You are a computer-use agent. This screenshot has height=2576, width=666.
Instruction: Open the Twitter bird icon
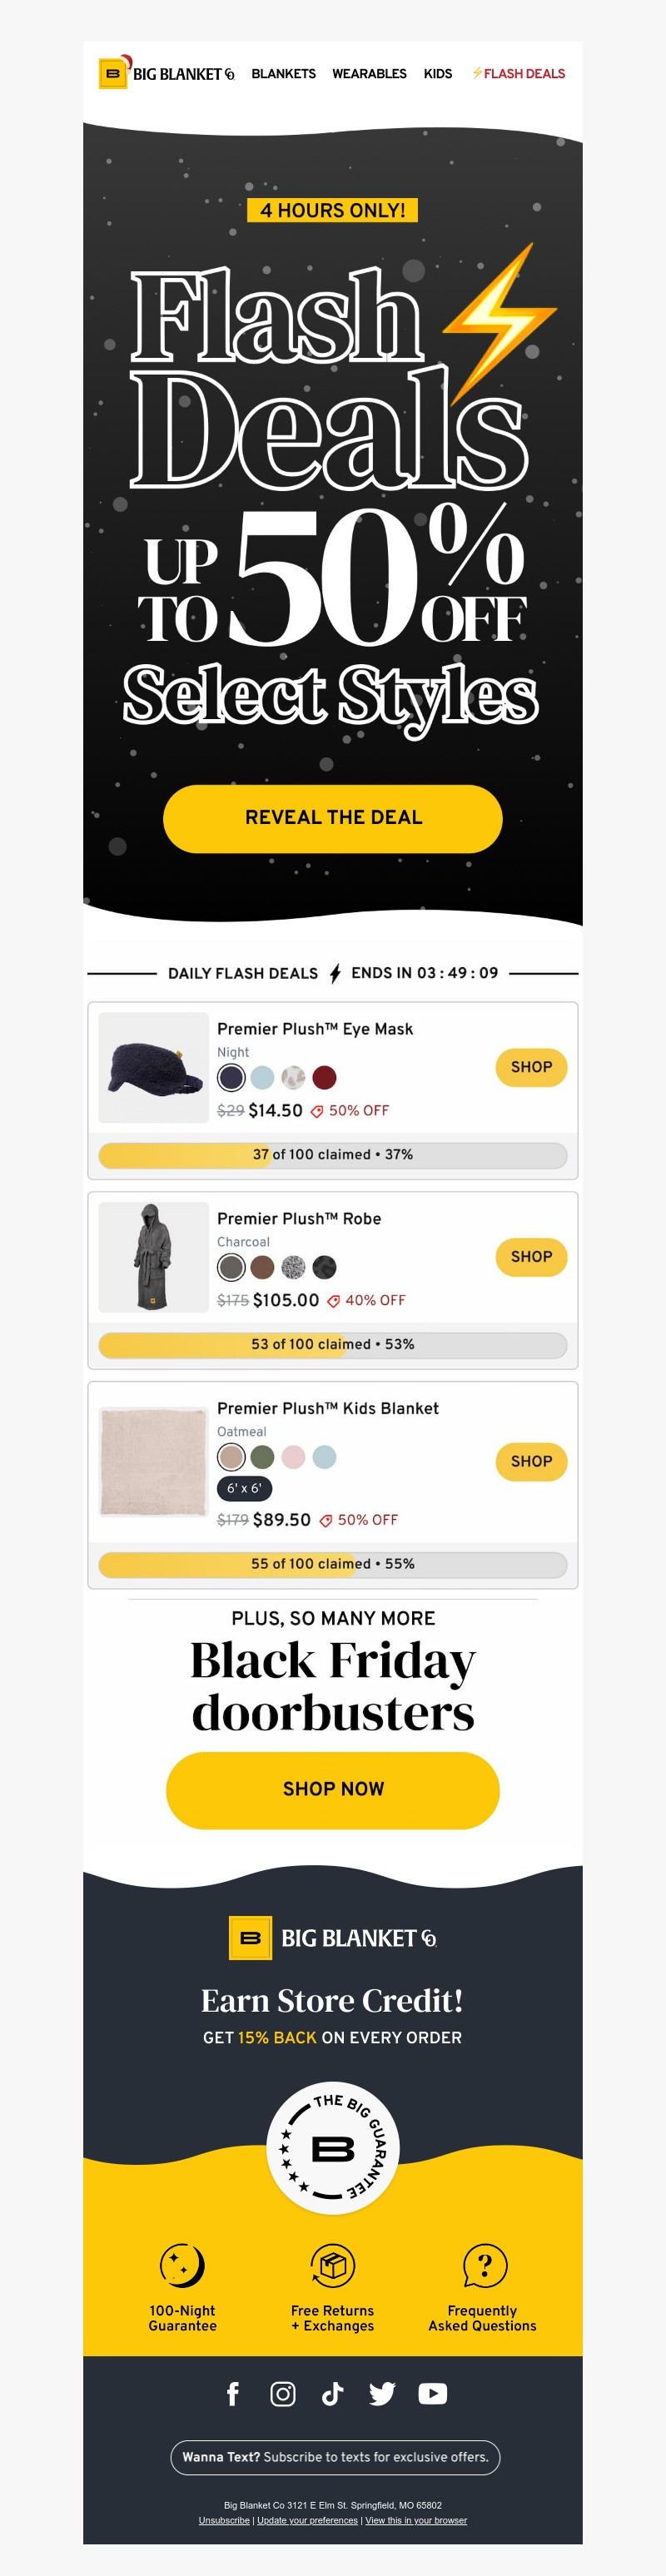(x=382, y=2393)
